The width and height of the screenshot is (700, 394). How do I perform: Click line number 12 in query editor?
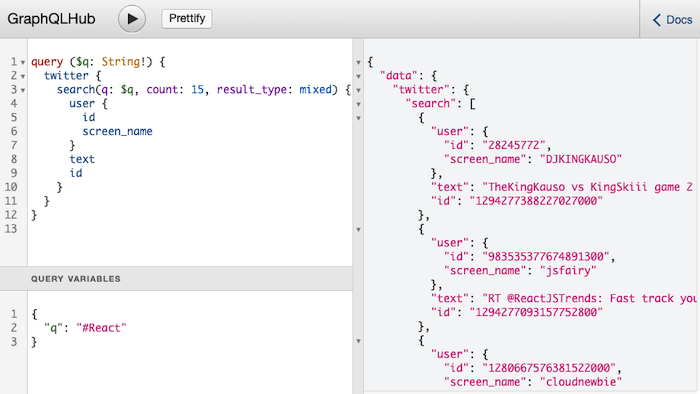pyautogui.click(x=11, y=215)
